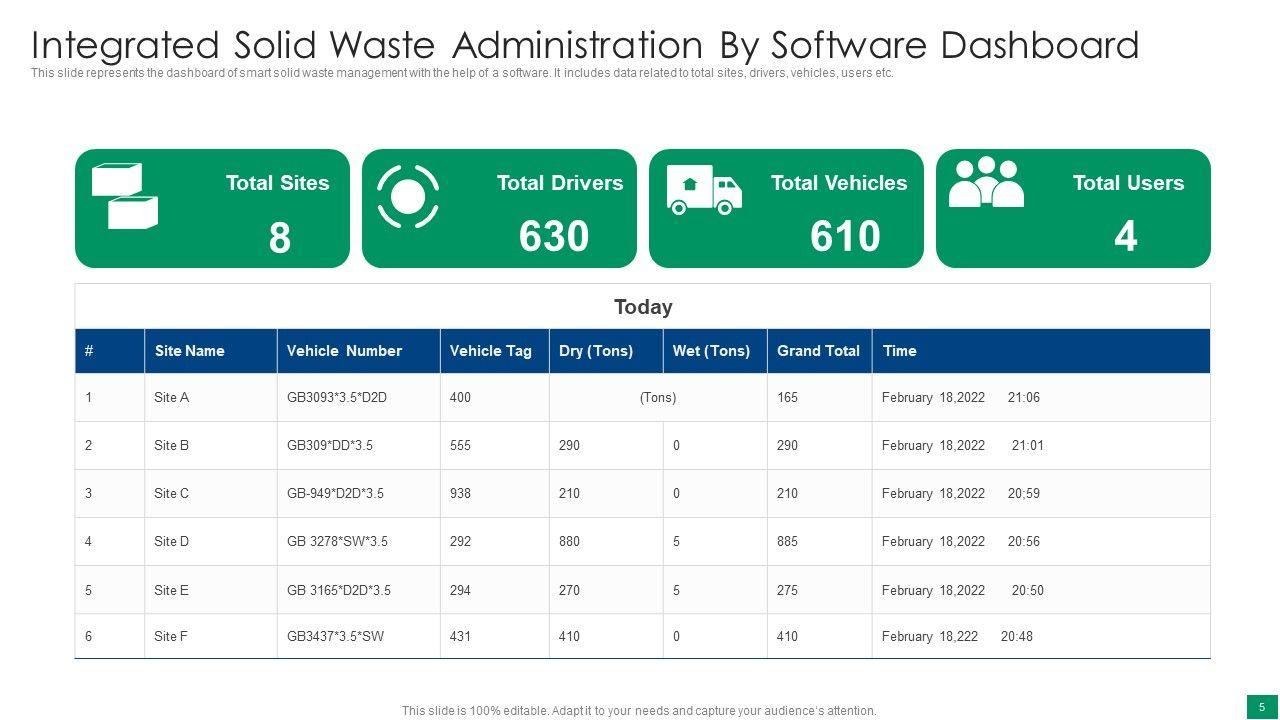Click grand total value 885
Image resolution: width=1280 pixels, height=720 pixels.
tap(787, 542)
